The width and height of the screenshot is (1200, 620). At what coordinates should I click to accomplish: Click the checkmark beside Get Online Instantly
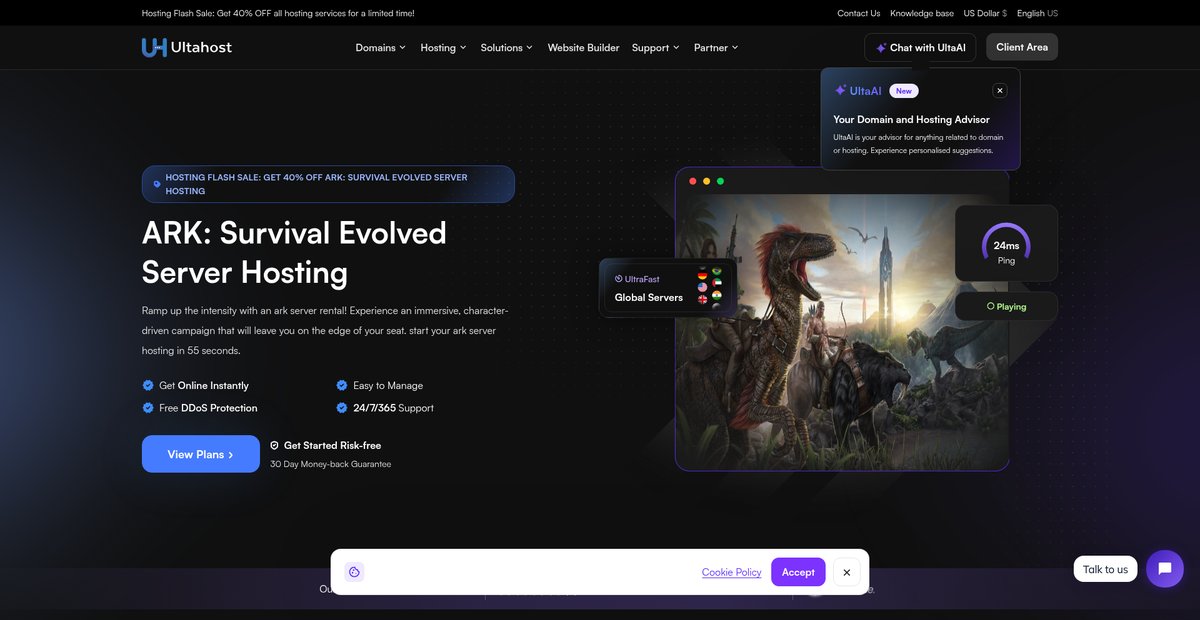pyautogui.click(x=148, y=385)
